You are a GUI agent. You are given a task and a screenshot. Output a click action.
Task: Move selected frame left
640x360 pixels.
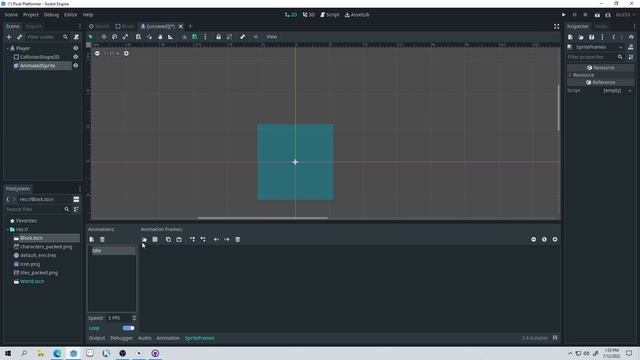pyautogui.click(x=216, y=240)
